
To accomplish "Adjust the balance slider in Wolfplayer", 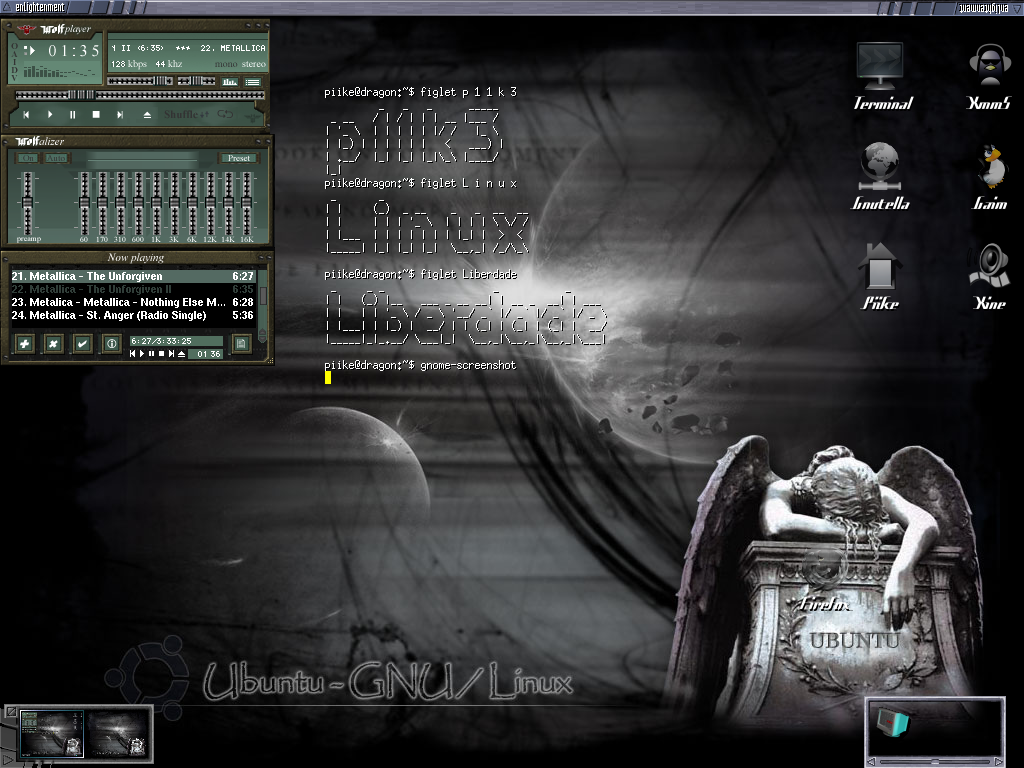I will coord(196,81).
